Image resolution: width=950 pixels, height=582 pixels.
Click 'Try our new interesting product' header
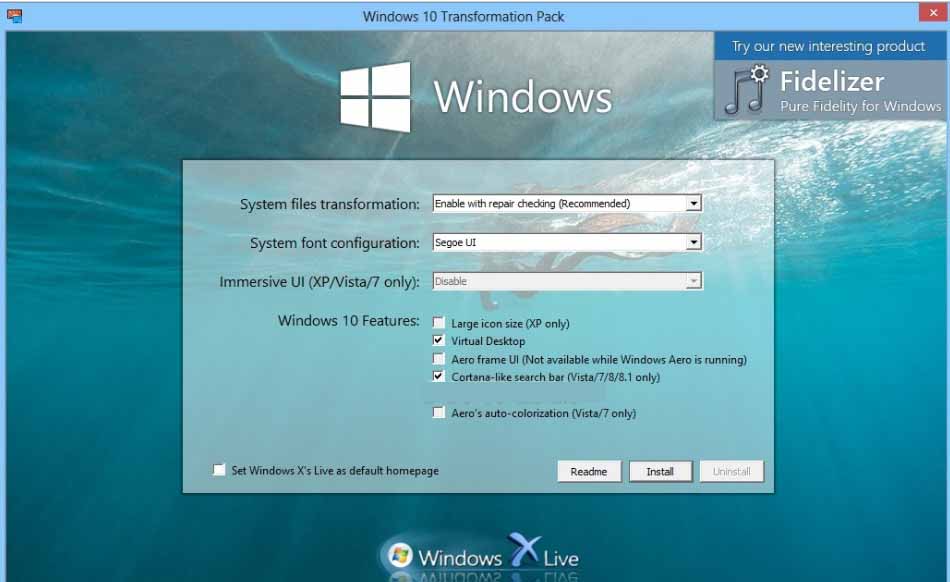coord(829,46)
